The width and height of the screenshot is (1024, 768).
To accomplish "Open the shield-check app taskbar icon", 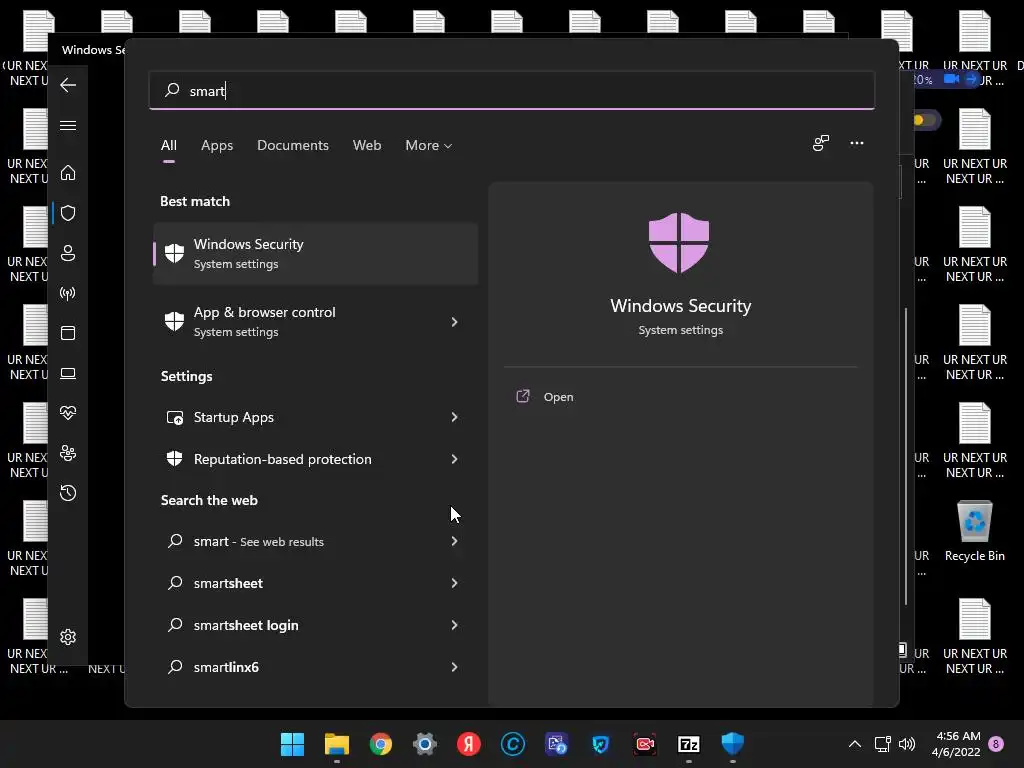I will [x=601, y=744].
